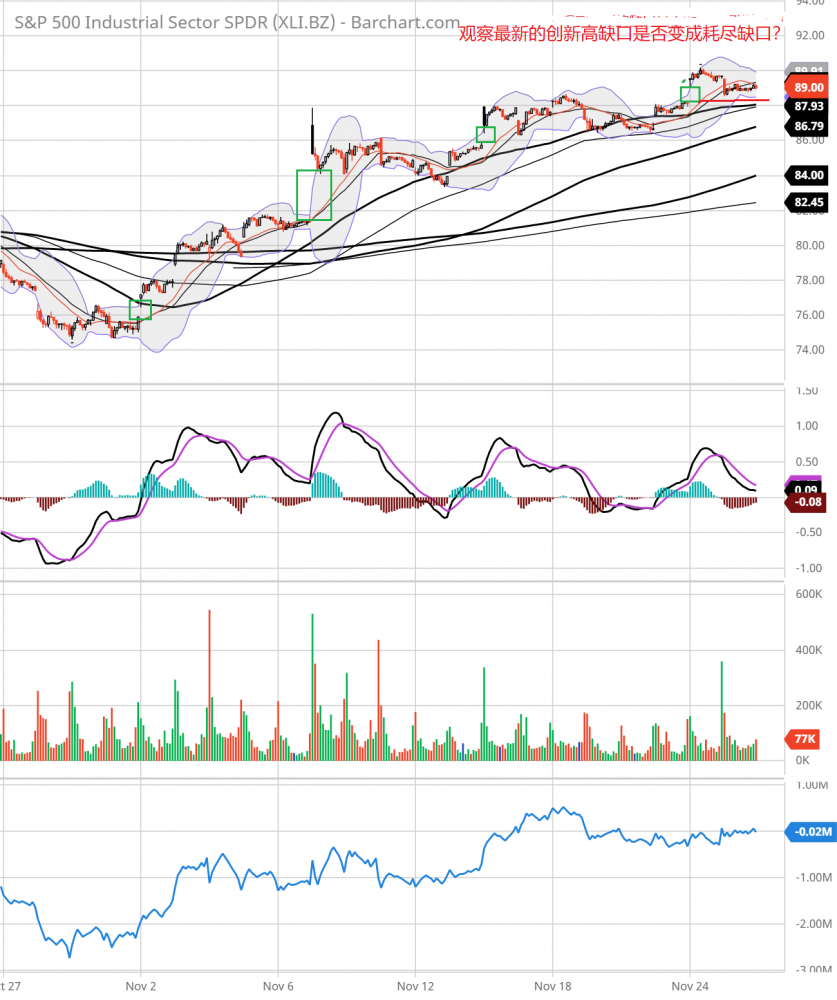837x1000 pixels.
Task: Select the blue -0.02M indicator value label
Action: 810,831
